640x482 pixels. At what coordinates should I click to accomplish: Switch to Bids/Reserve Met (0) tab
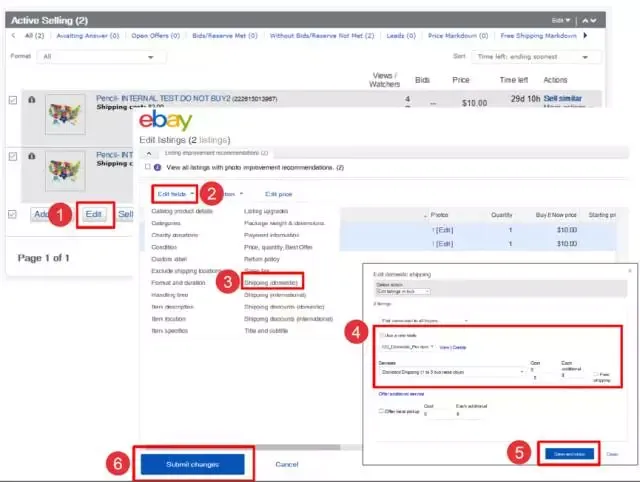[x=224, y=36]
